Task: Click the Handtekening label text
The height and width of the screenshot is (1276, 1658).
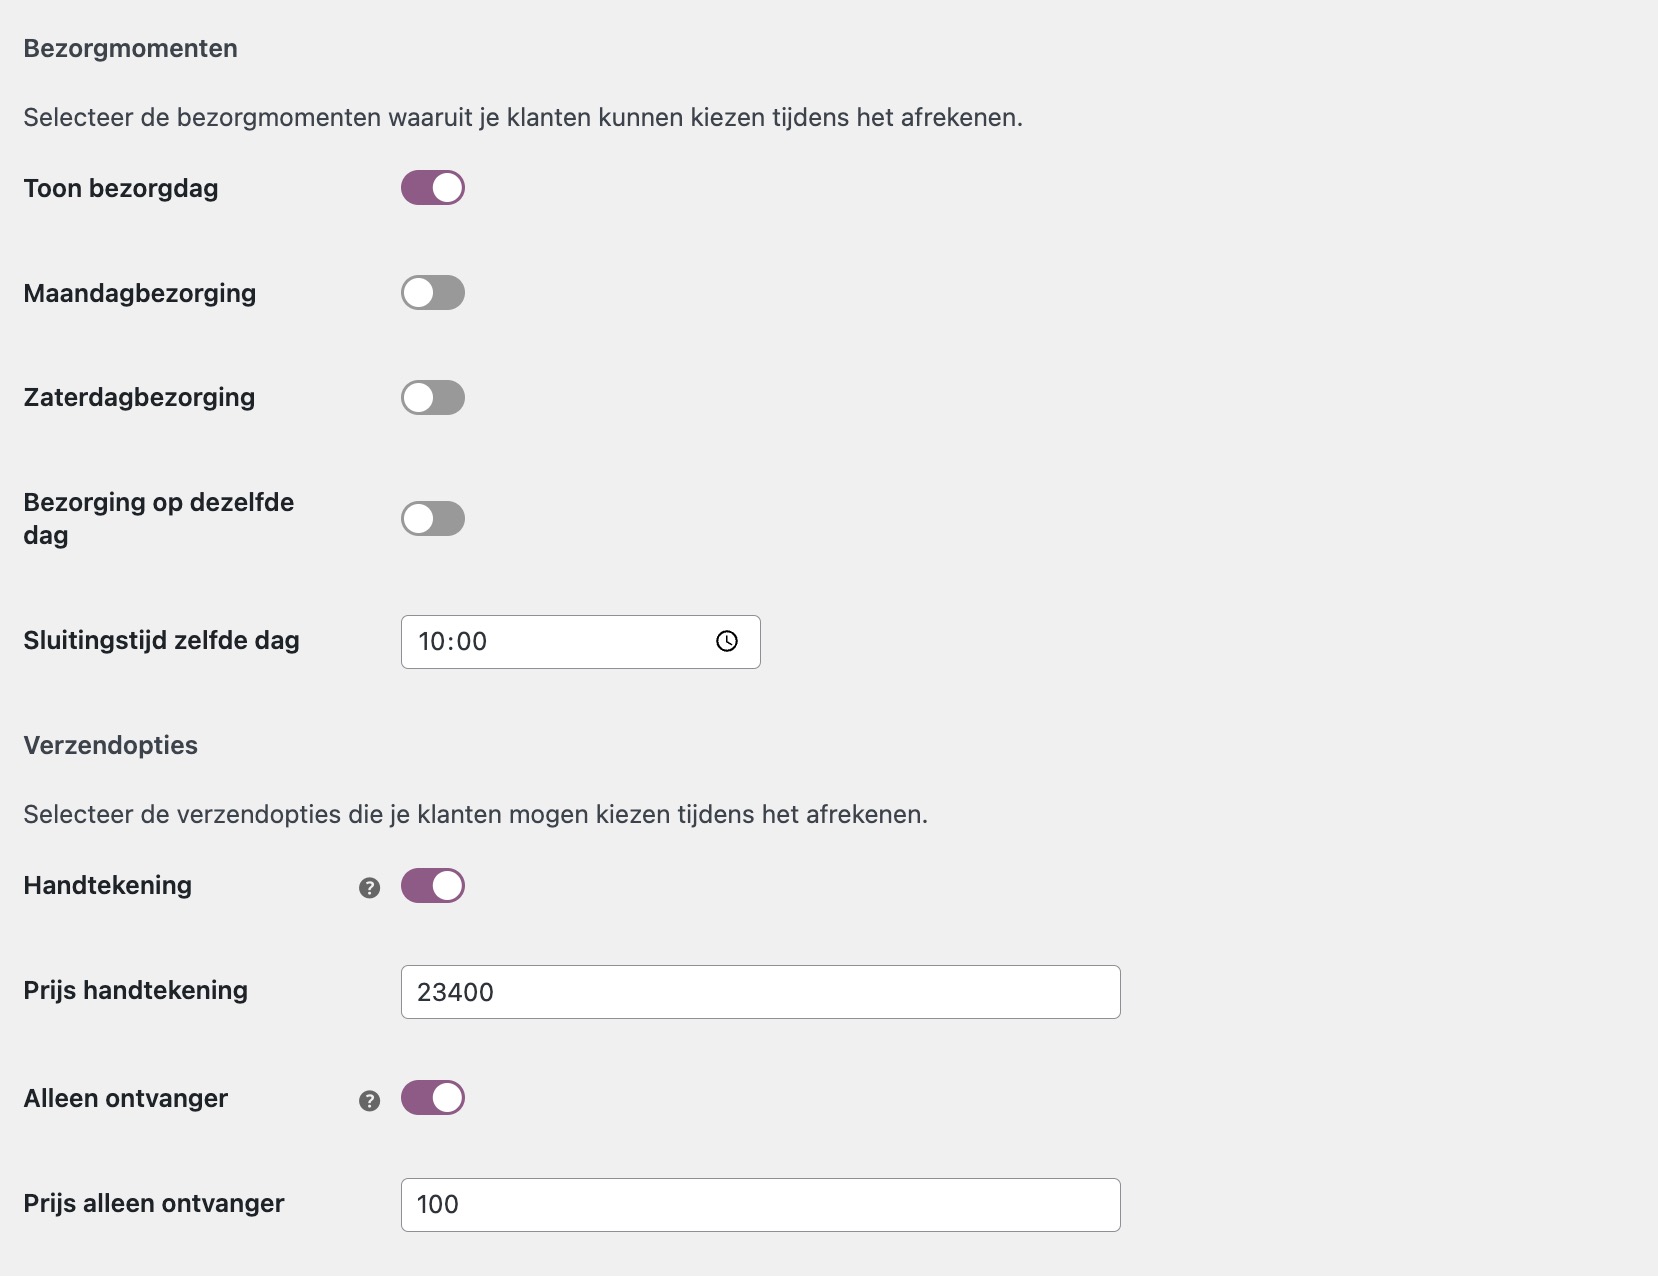Action: point(106,885)
